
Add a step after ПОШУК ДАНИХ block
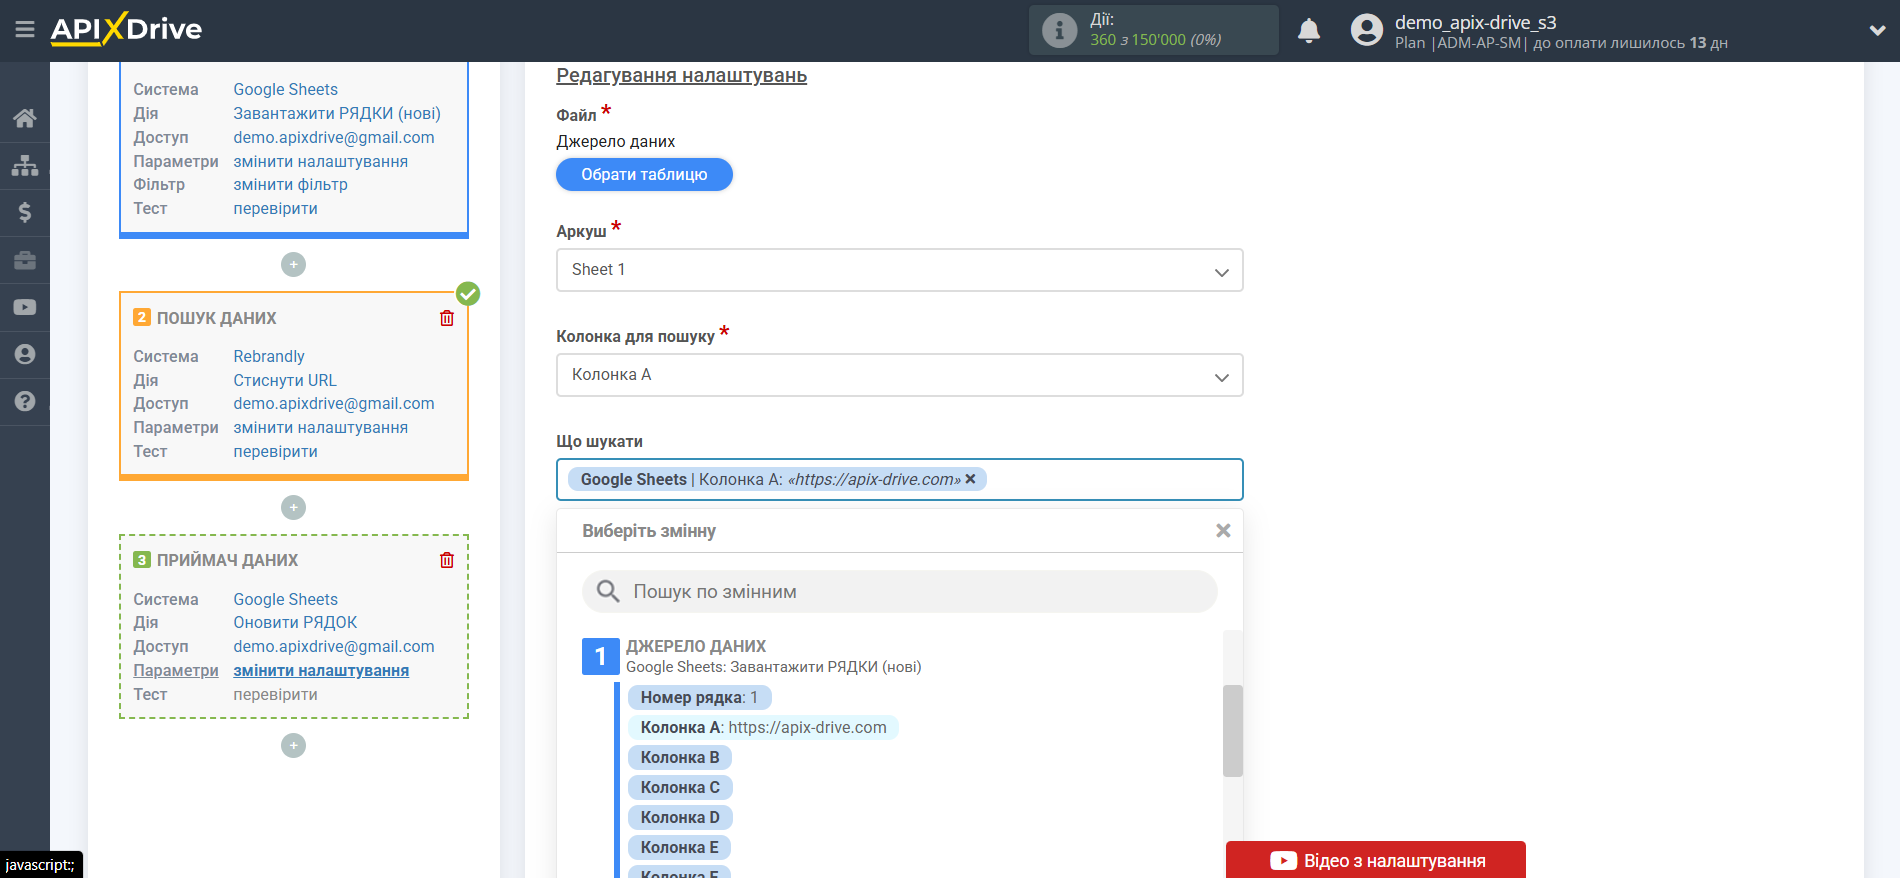pyautogui.click(x=293, y=507)
